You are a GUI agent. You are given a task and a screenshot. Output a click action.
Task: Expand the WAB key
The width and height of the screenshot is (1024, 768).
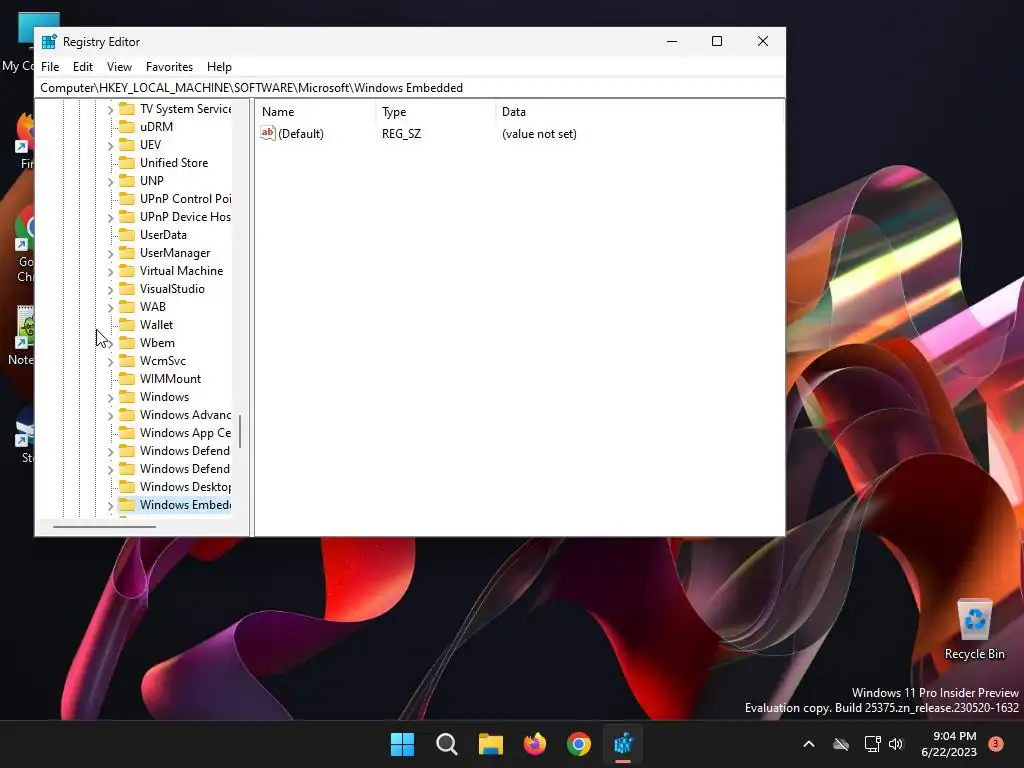click(110, 307)
